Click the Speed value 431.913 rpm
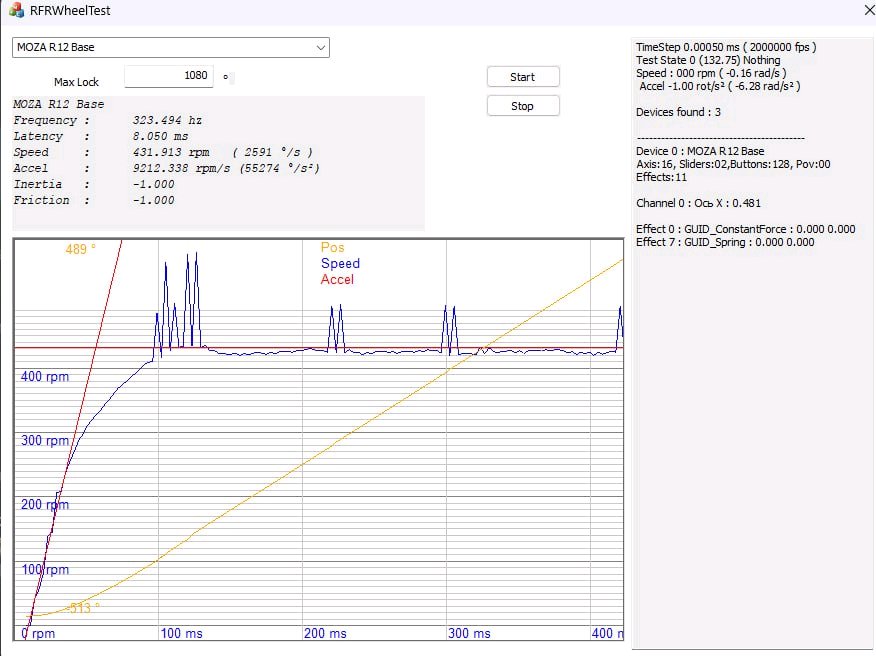Image resolution: width=876 pixels, height=656 pixels. click(x=171, y=152)
